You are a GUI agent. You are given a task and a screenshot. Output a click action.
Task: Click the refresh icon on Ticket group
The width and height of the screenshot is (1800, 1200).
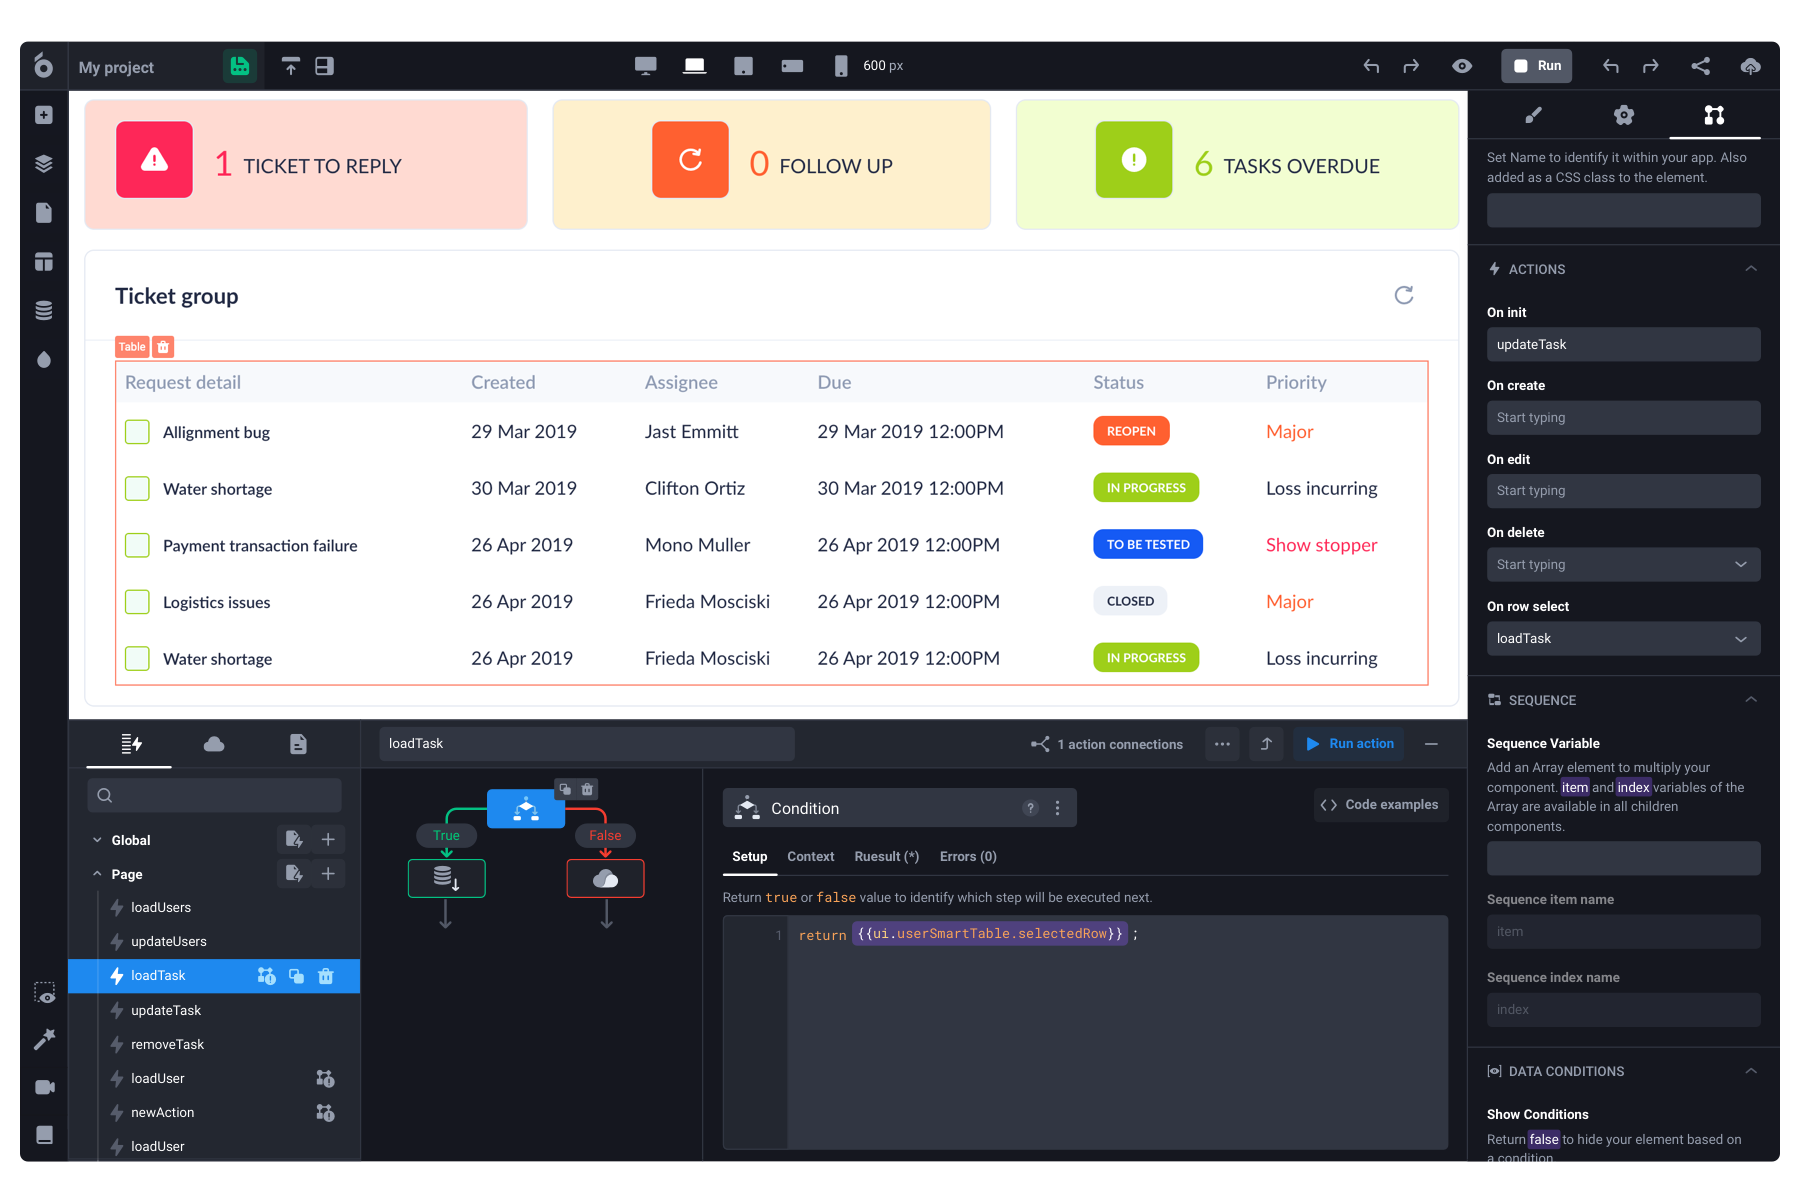click(x=1404, y=295)
